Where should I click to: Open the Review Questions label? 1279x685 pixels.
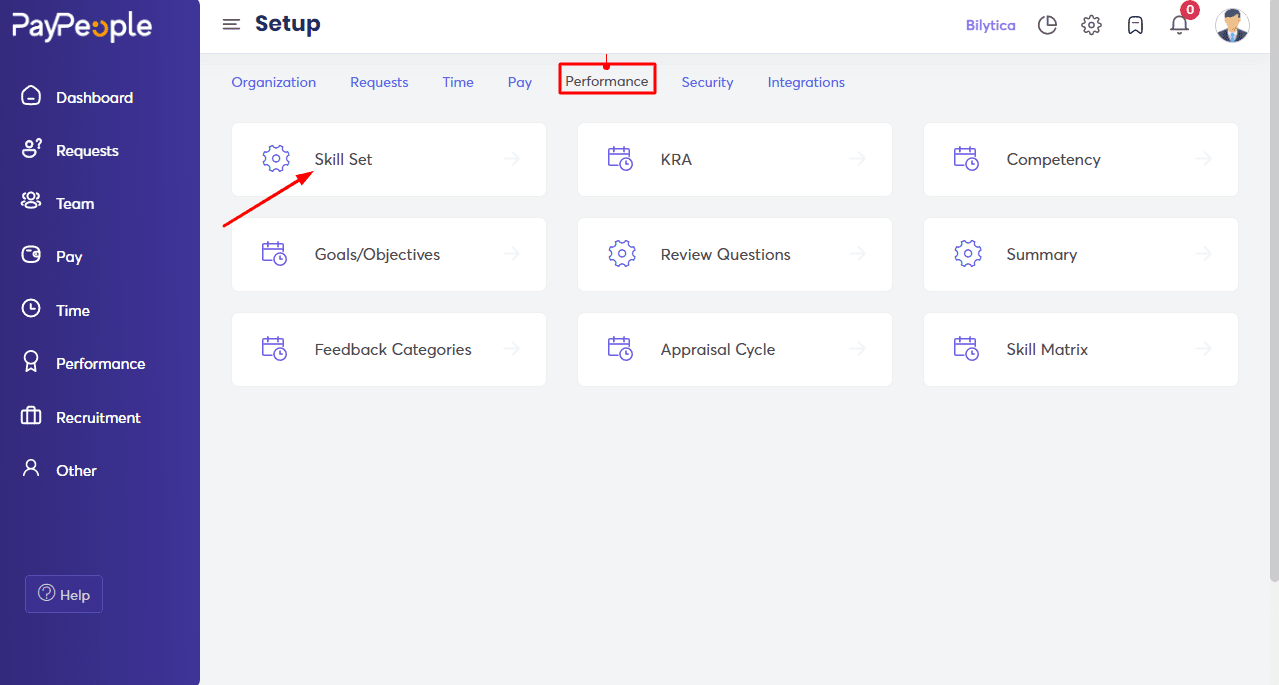726,254
